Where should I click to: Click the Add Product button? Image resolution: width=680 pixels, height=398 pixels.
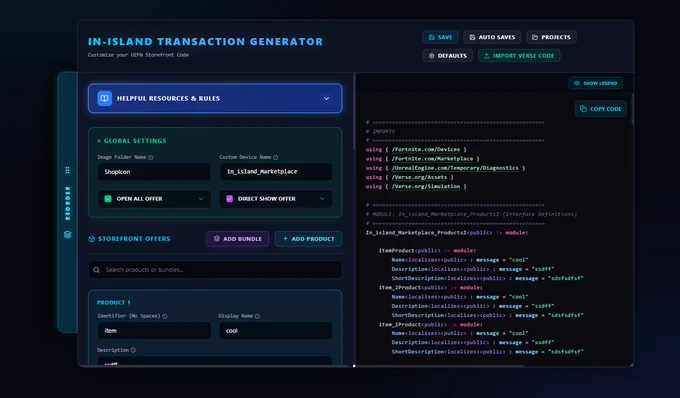coord(308,239)
